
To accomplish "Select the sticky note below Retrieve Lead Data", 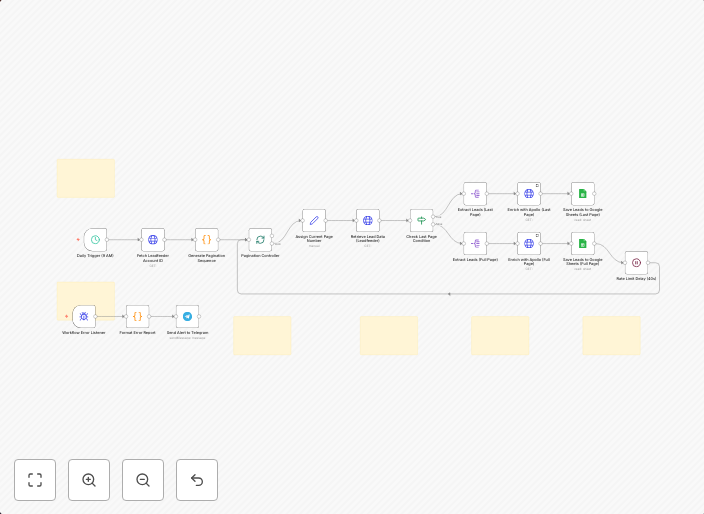I will click(389, 336).
